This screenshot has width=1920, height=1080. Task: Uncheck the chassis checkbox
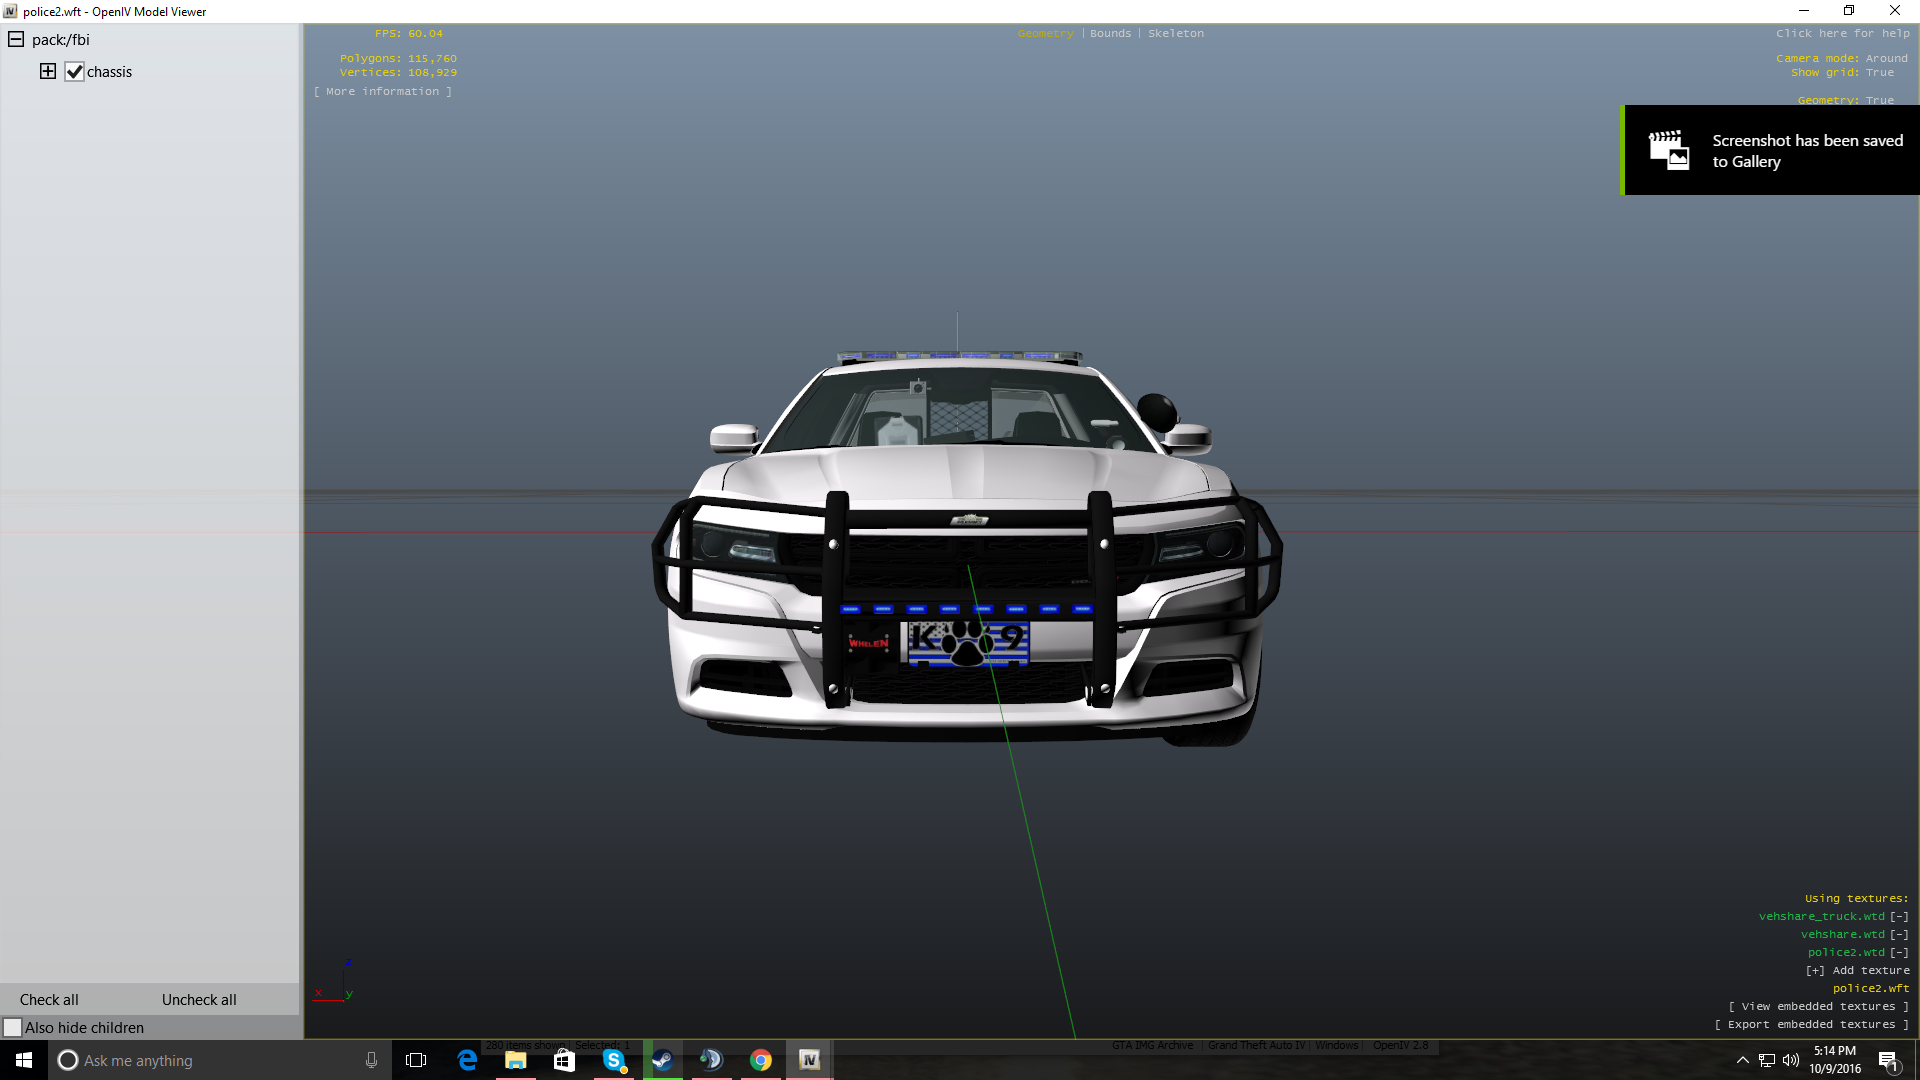click(74, 72)
